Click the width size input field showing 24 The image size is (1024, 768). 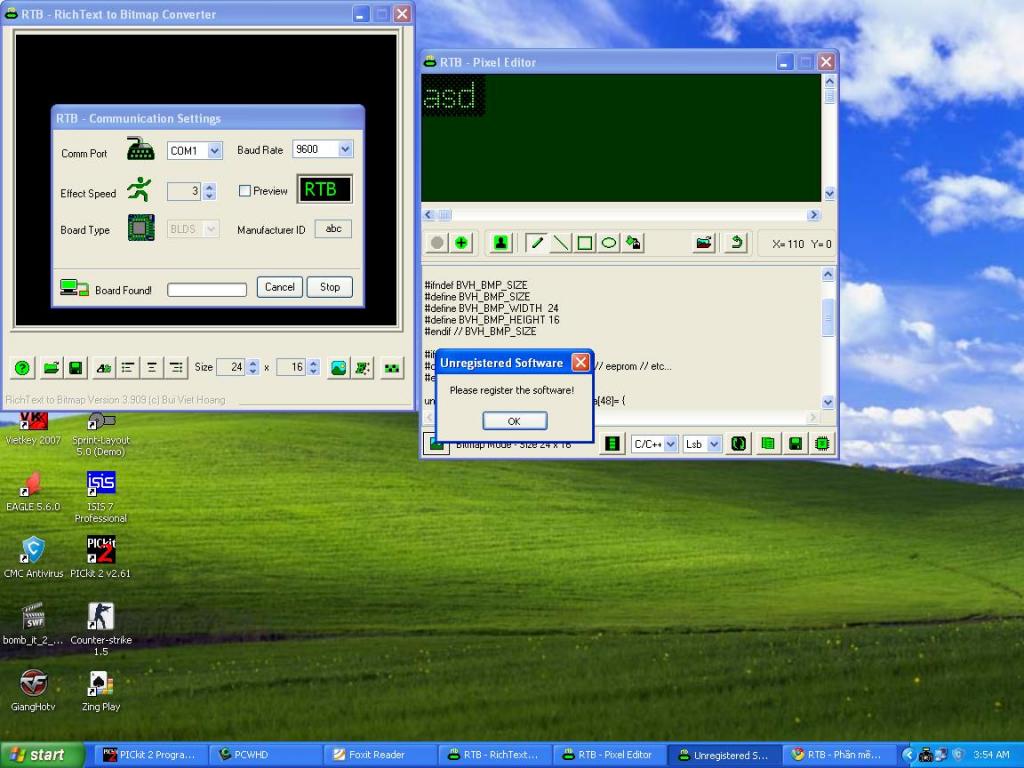(231, 368)
